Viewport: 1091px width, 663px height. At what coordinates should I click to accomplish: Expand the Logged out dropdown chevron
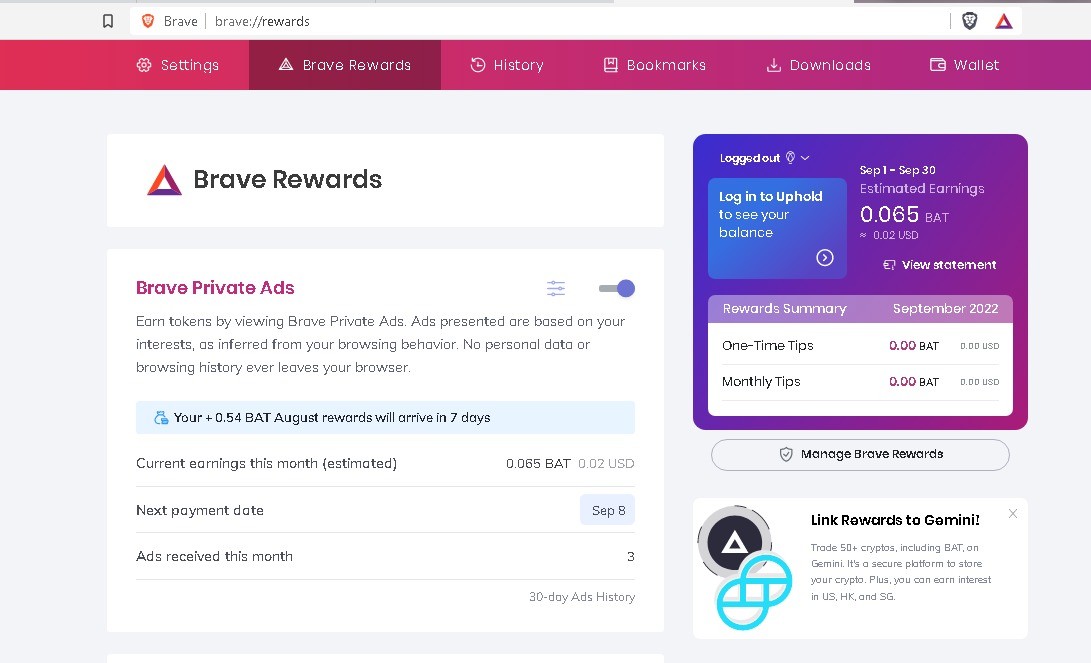tap(805, 158)
